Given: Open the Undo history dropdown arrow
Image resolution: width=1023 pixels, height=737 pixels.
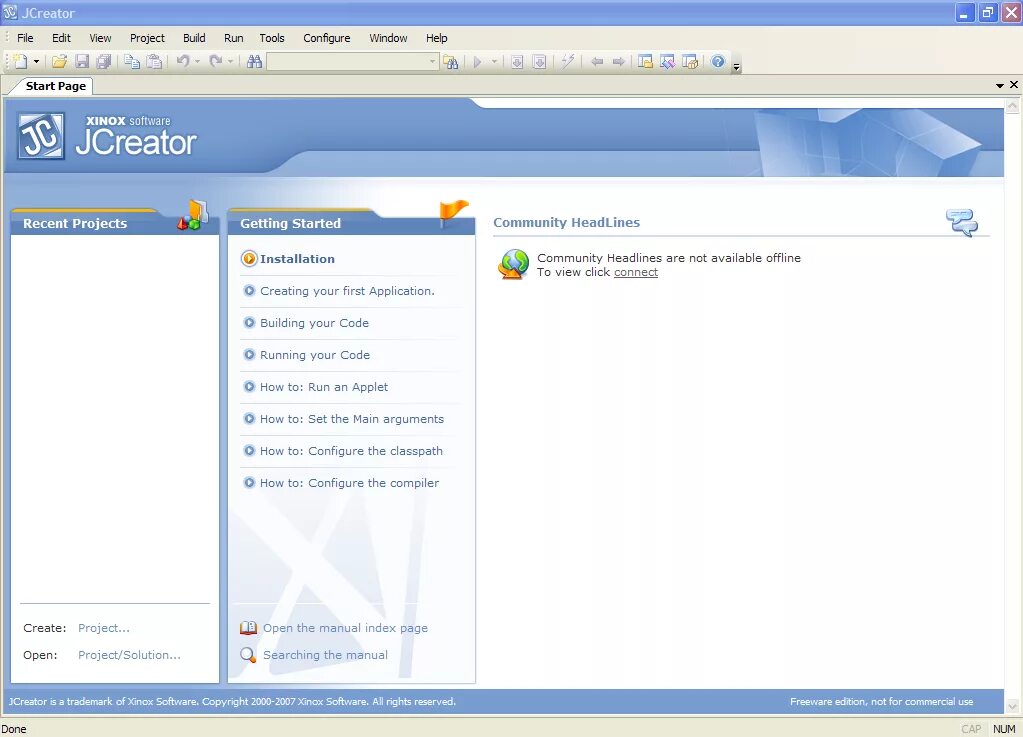Looking at the screenshot, I should [x=198, y=61].
